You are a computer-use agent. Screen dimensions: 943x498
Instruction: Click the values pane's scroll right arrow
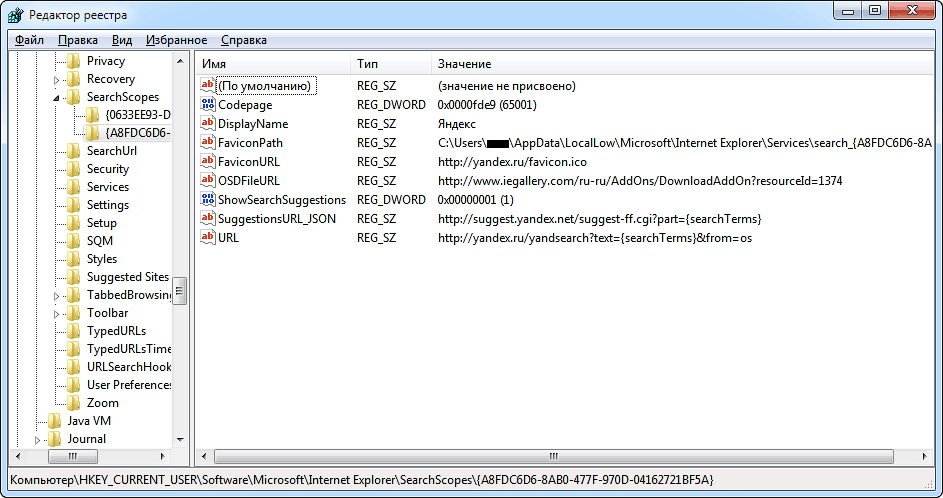point(925,456)
